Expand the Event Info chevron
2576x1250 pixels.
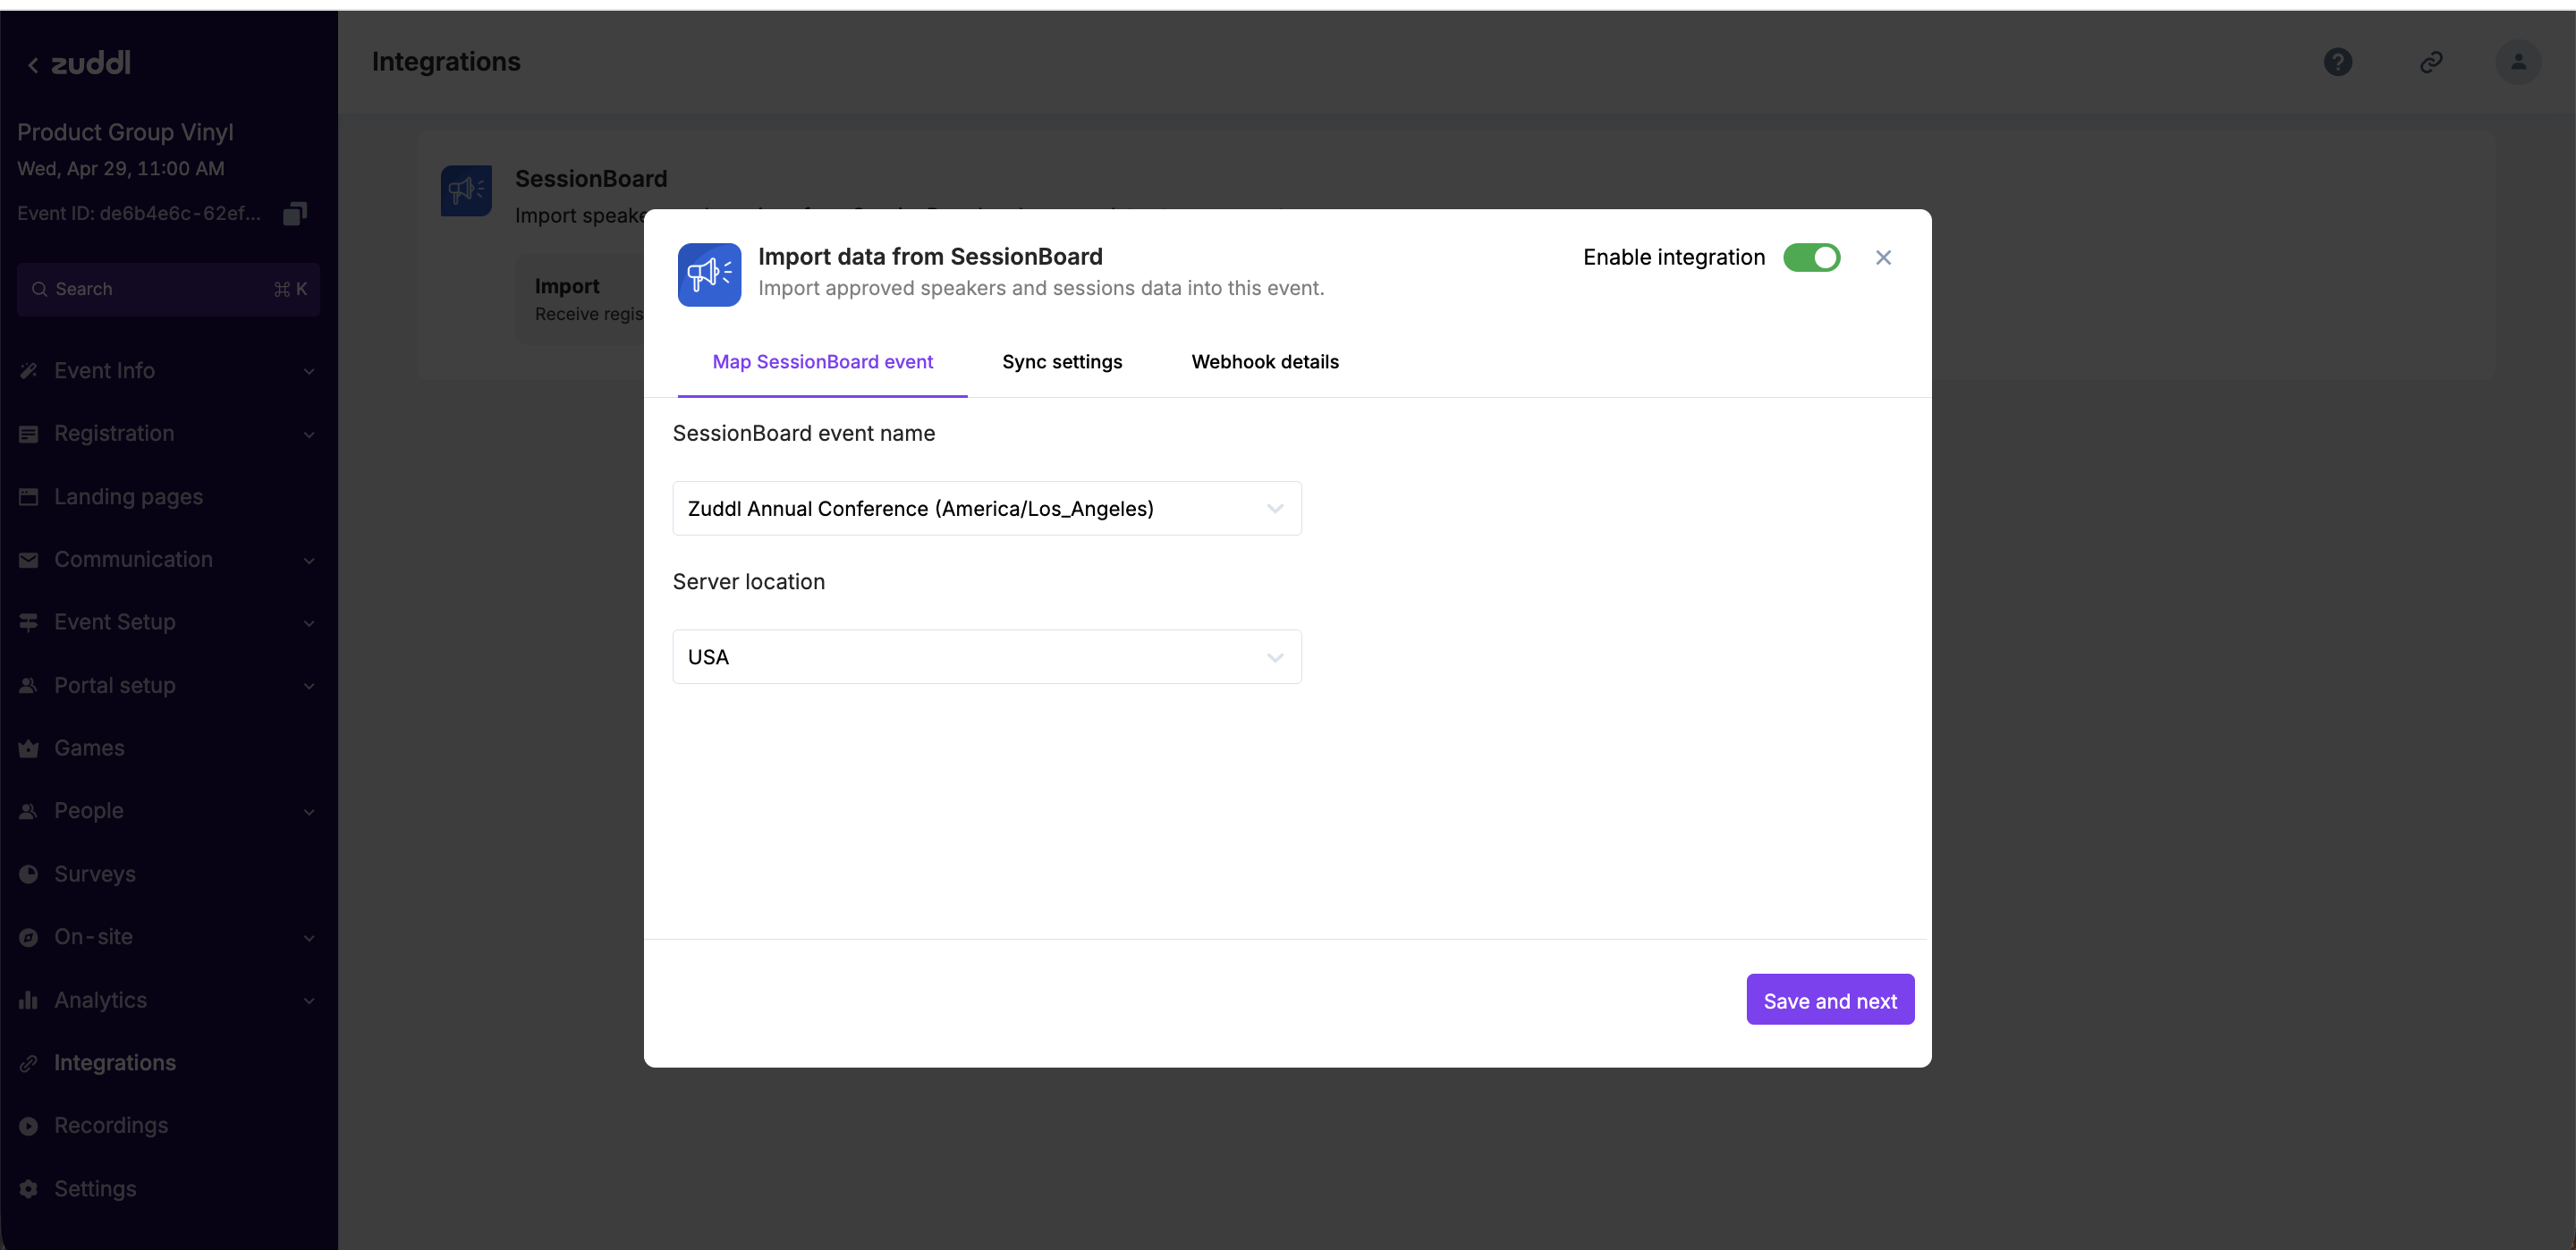point(309,372)
